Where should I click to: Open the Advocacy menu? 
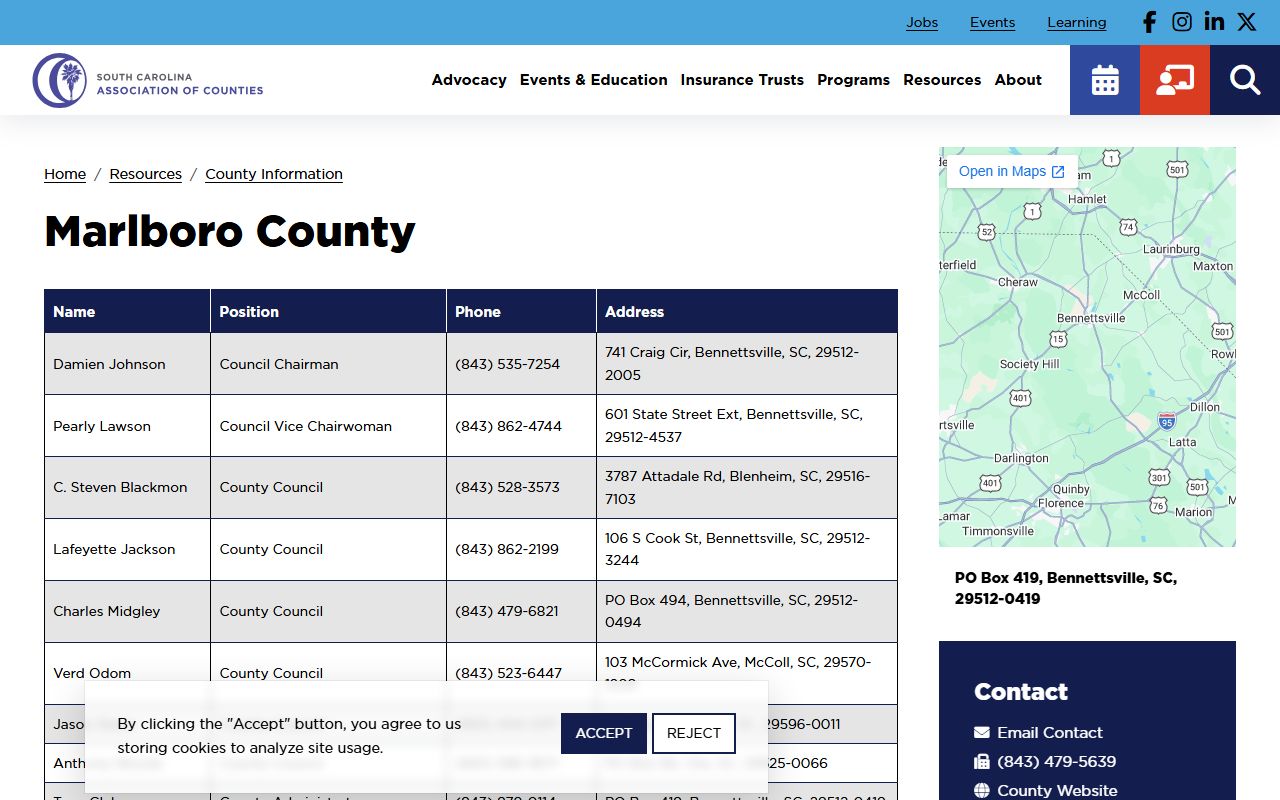pos(469,80)
